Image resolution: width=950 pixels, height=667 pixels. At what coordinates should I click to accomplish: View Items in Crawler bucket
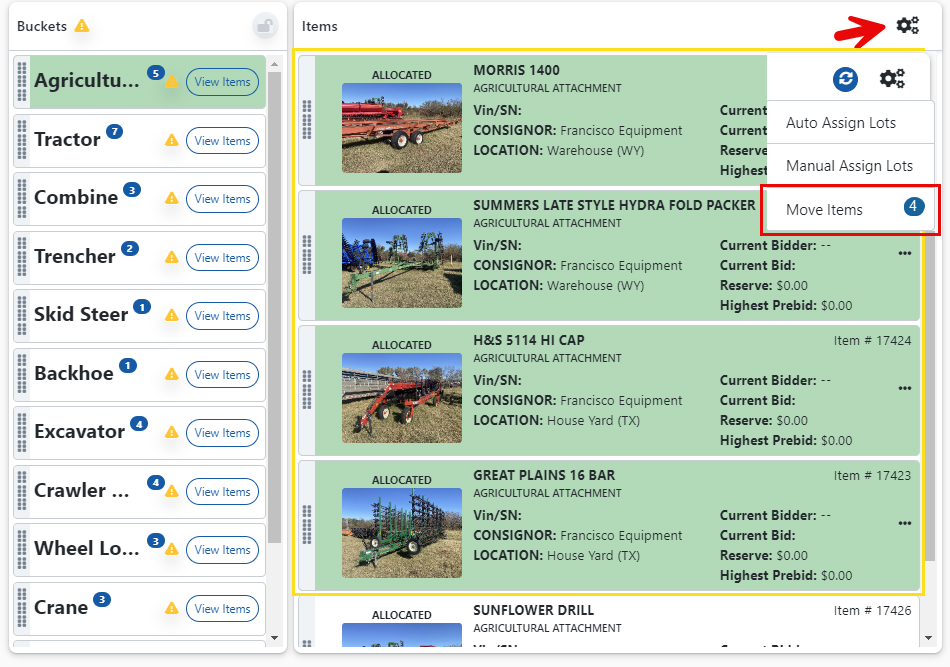pos(222,491)
